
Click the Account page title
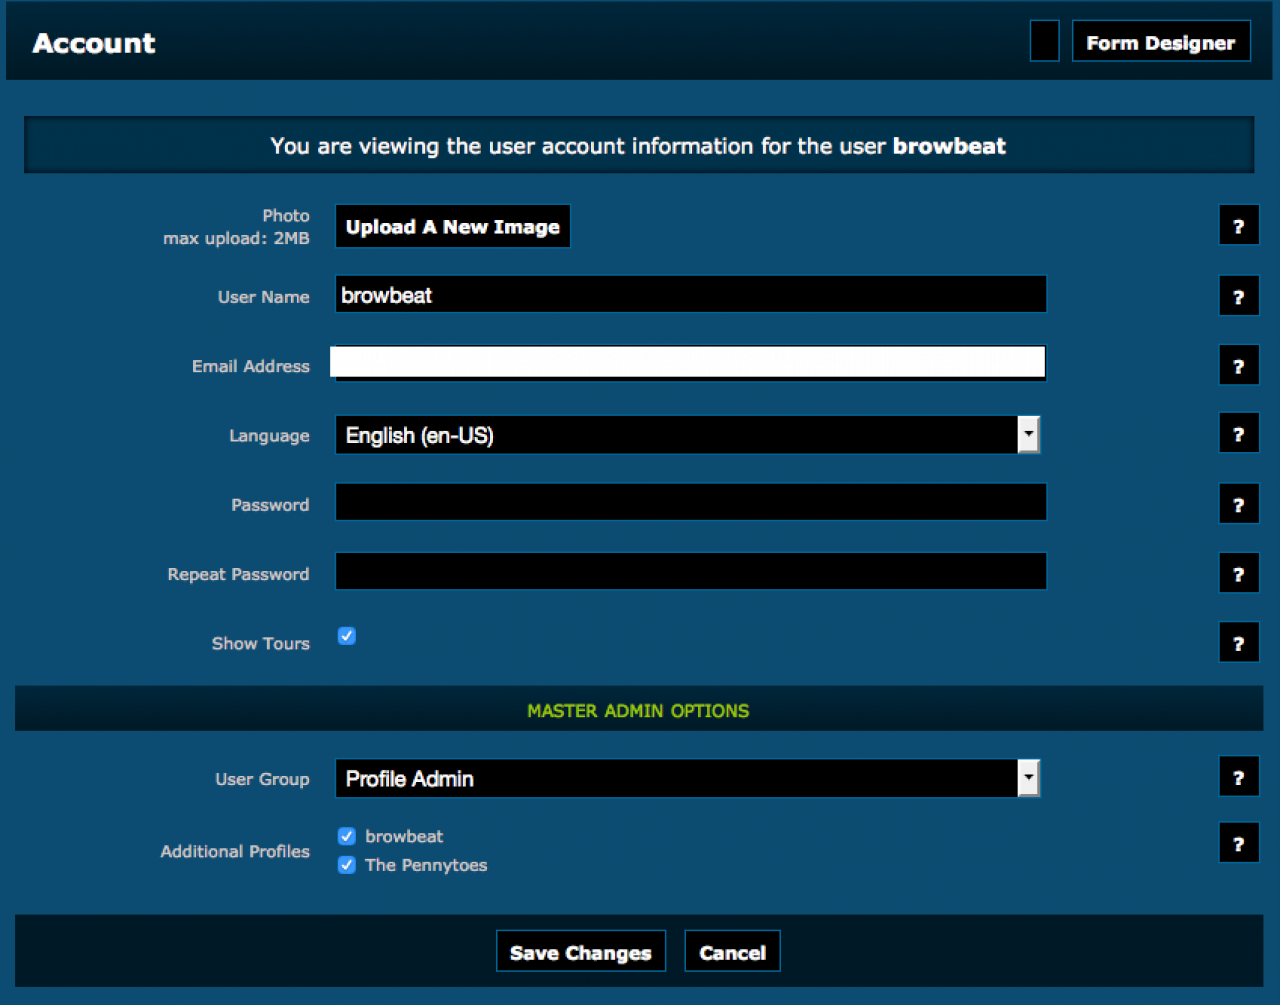coord(94,43)
